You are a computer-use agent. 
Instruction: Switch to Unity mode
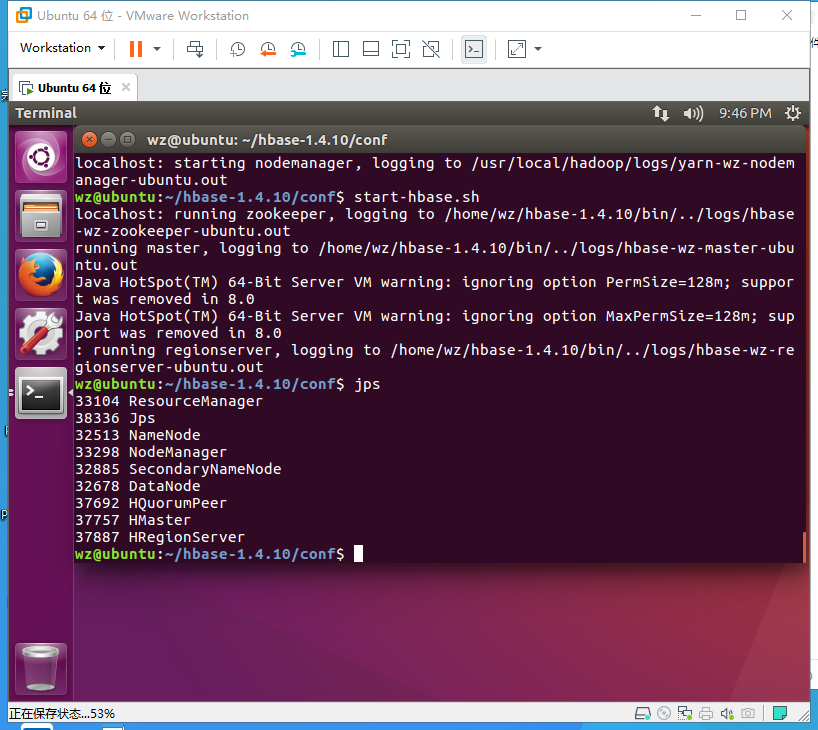click(431, 49)
